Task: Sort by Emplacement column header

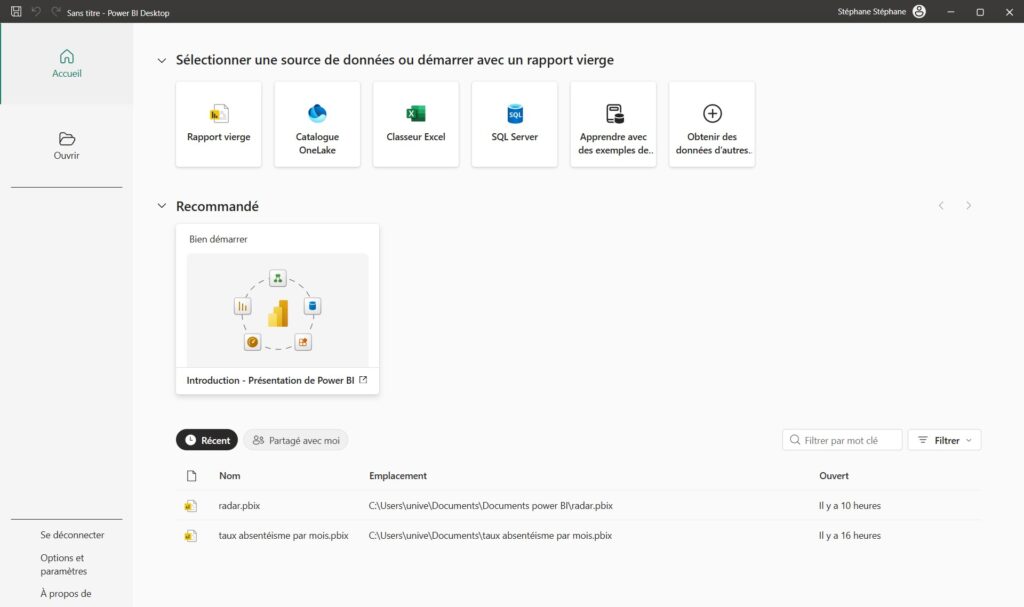Action: [398, 476]
